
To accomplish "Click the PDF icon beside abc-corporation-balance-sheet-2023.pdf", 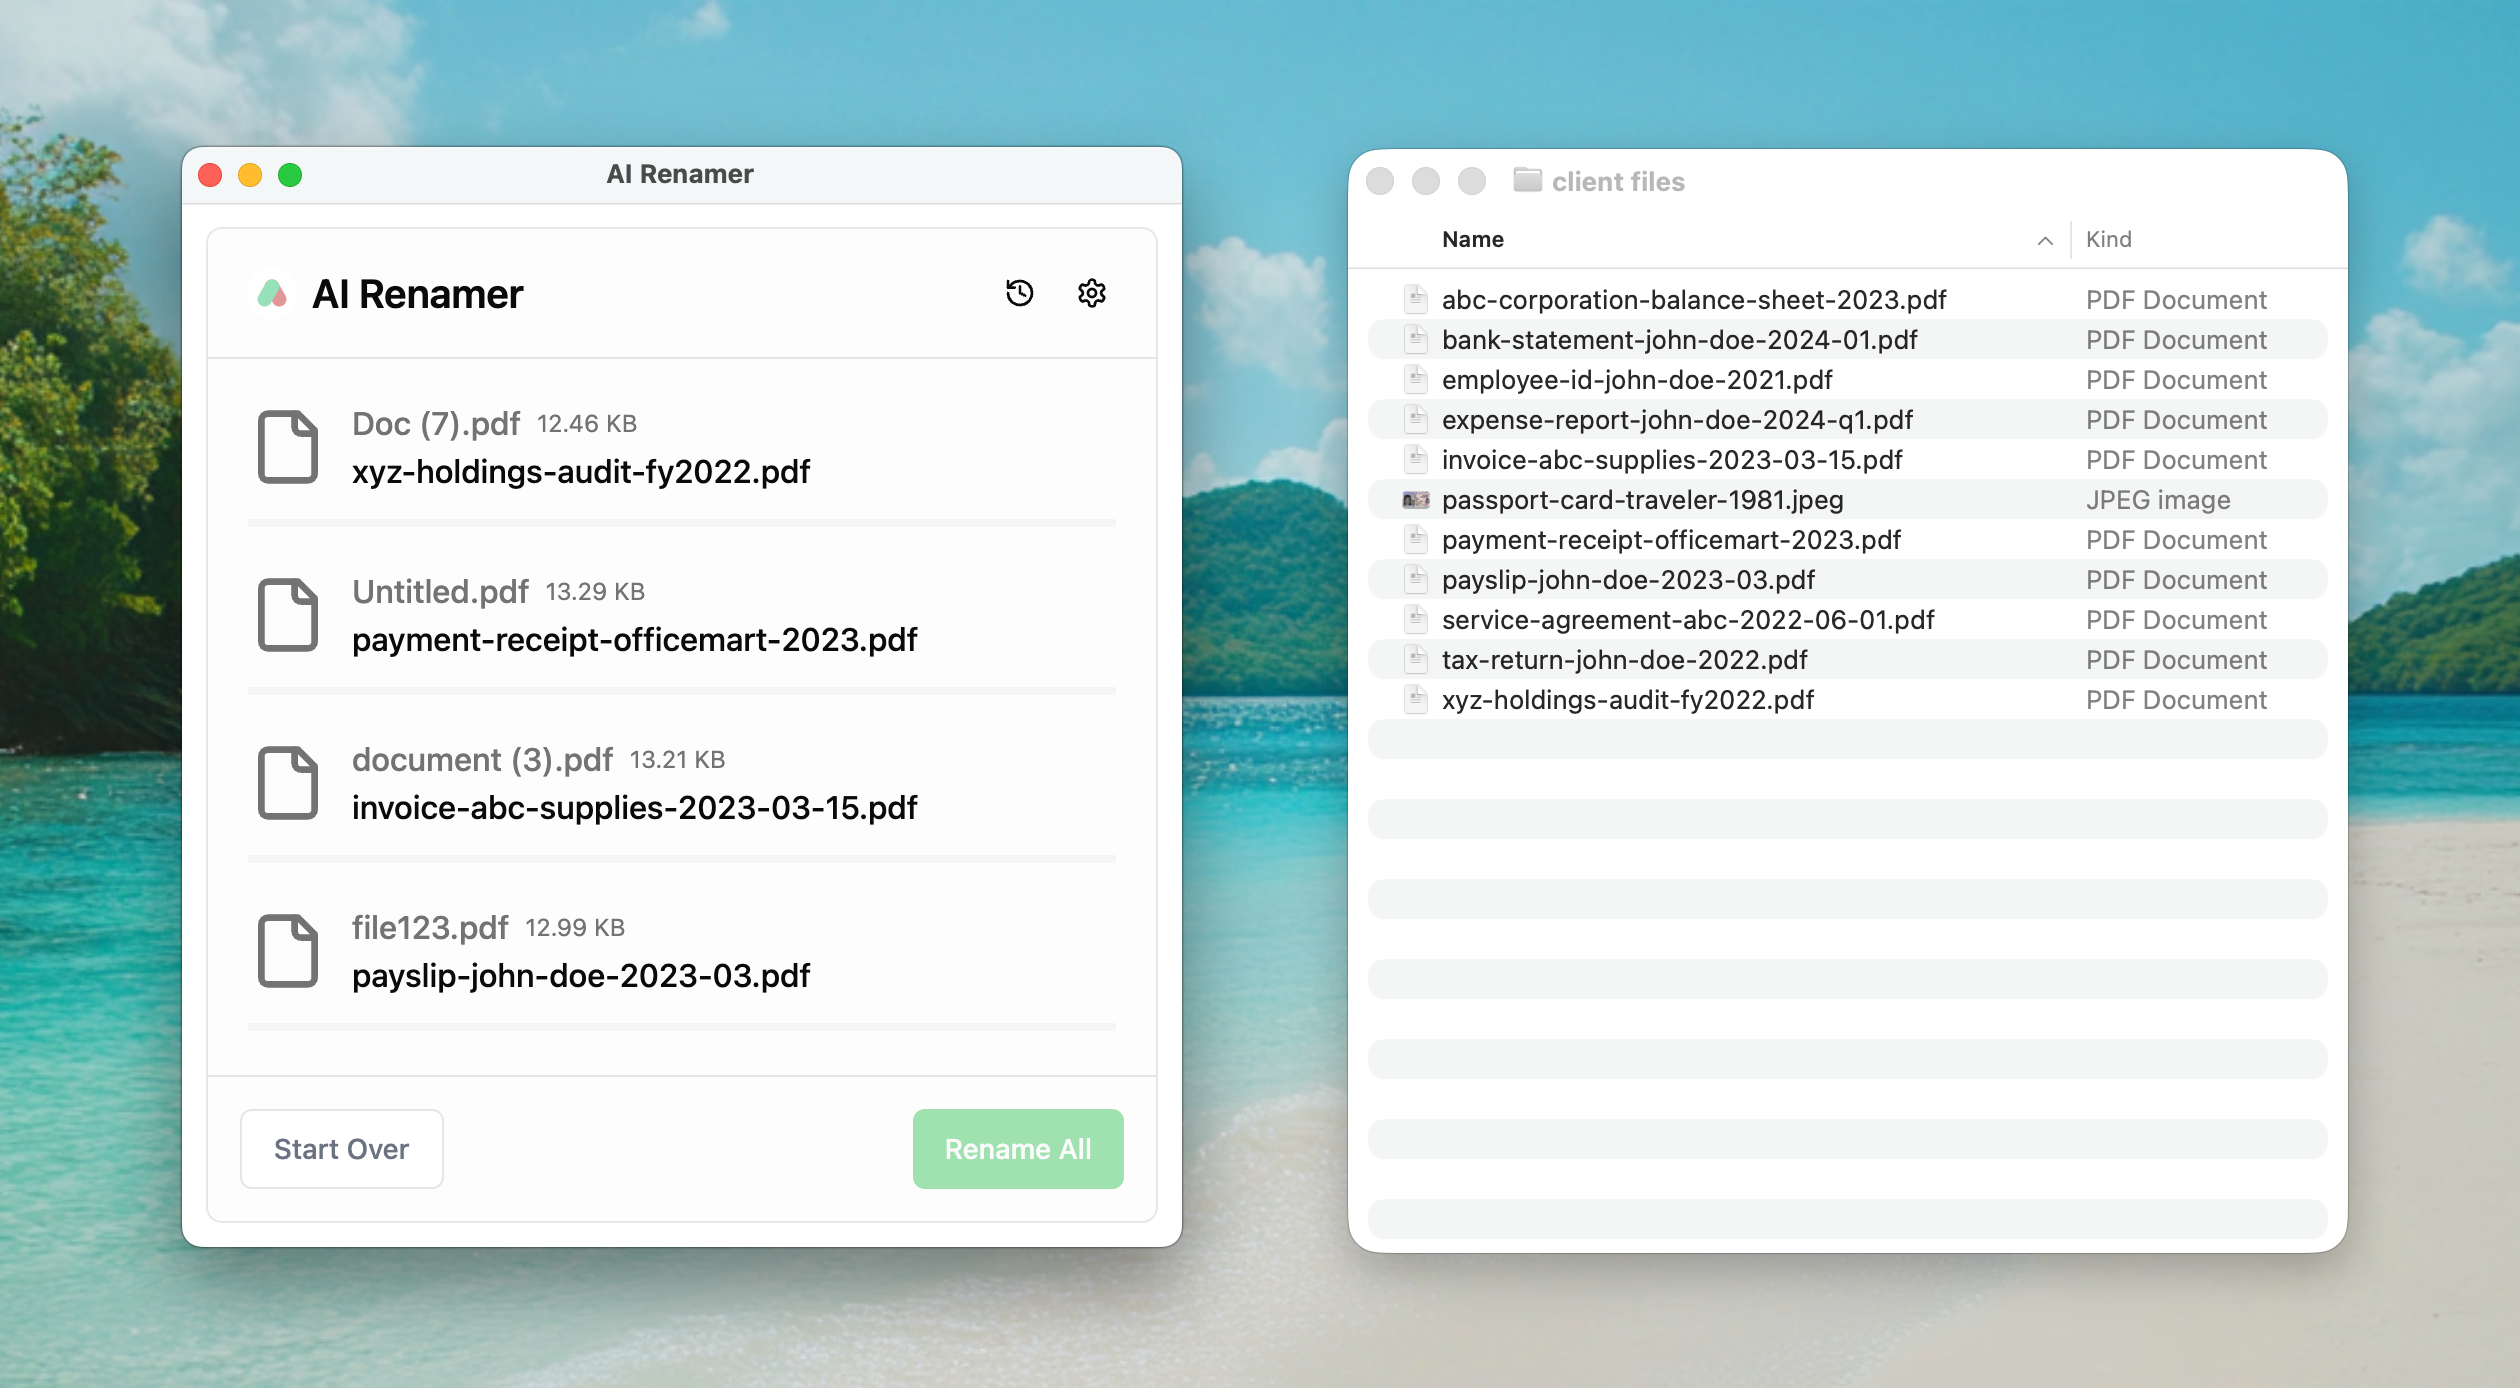I will coord(1416,299).
